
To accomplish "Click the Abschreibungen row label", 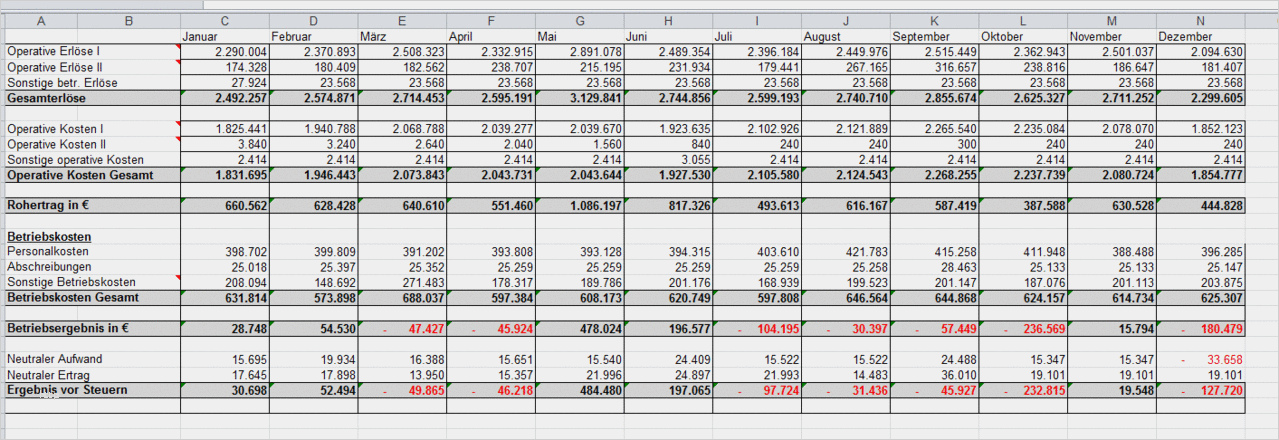I will (49, 267).
